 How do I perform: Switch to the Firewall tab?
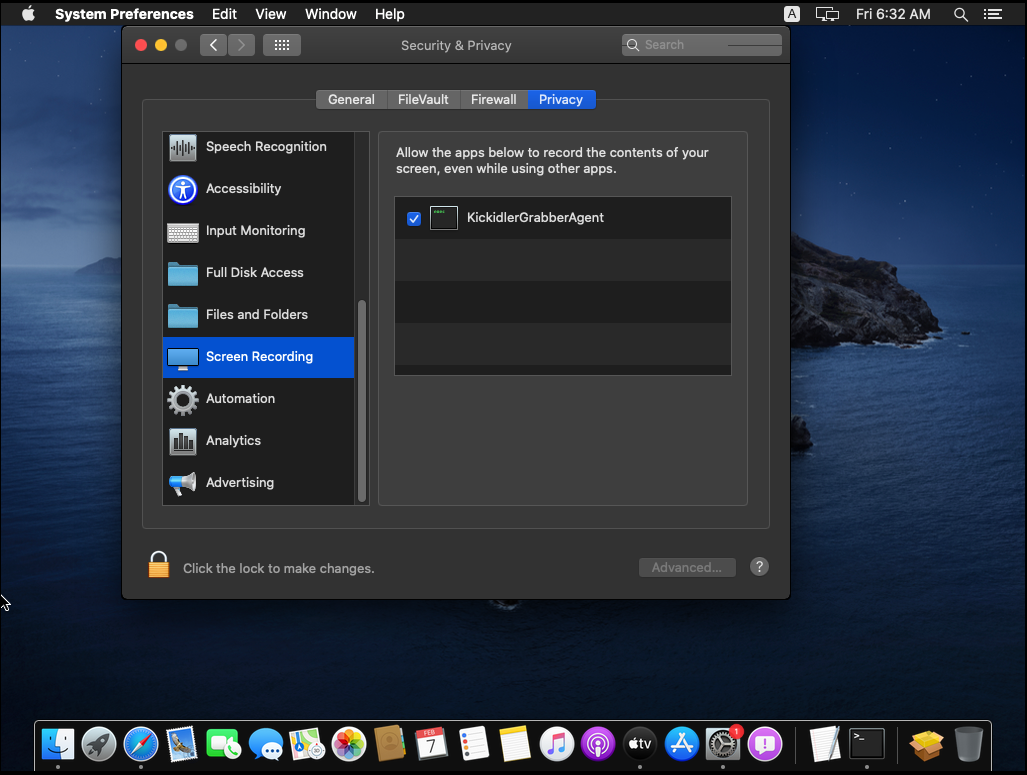(x=493, y=100)
